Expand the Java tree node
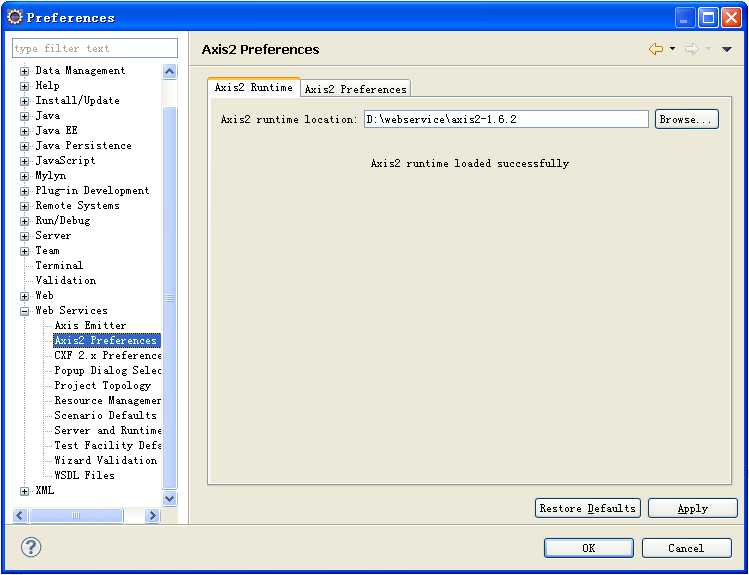This screenshot has height=575, width=749. (24, 116)
